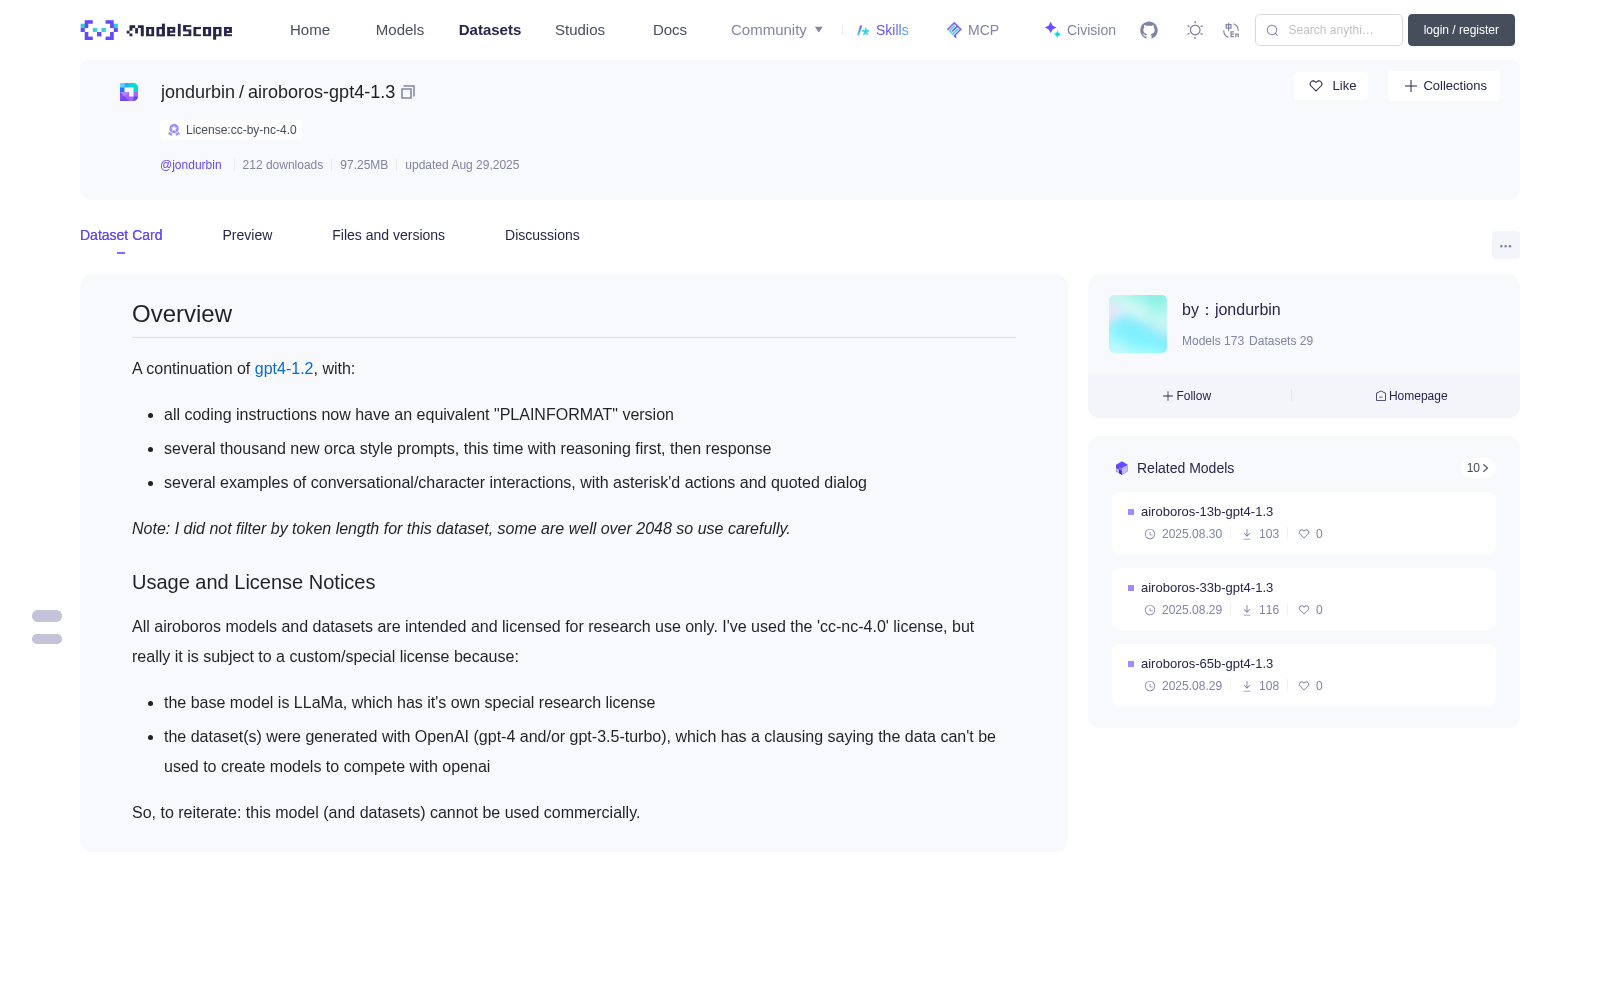Expand the Community dropdown menu
The image size is (1600, 1000).
point(777,30)
